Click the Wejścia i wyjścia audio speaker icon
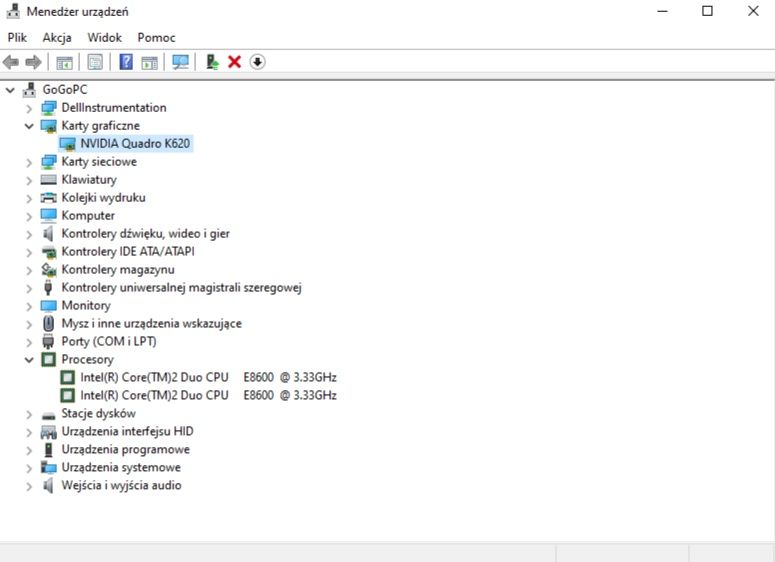The image size is (775, 562). pos(48,486)
